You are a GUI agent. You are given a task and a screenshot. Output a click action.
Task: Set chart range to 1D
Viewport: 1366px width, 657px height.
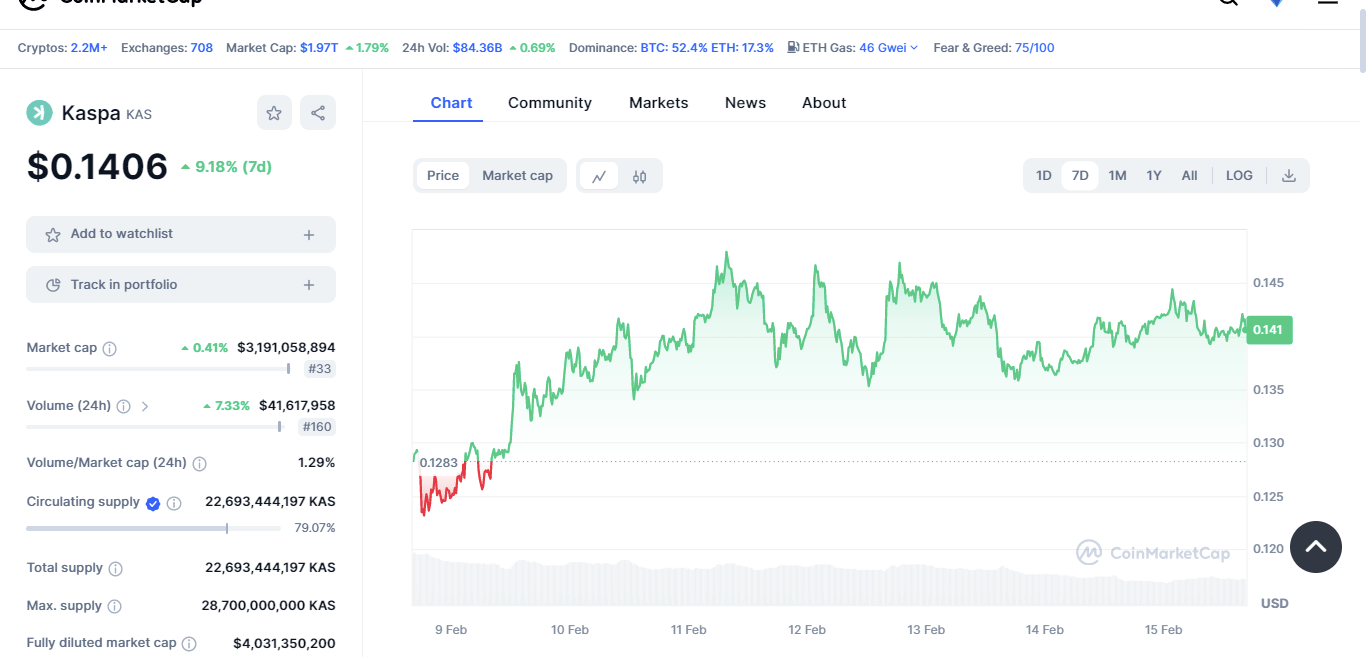pos(1043,176)
